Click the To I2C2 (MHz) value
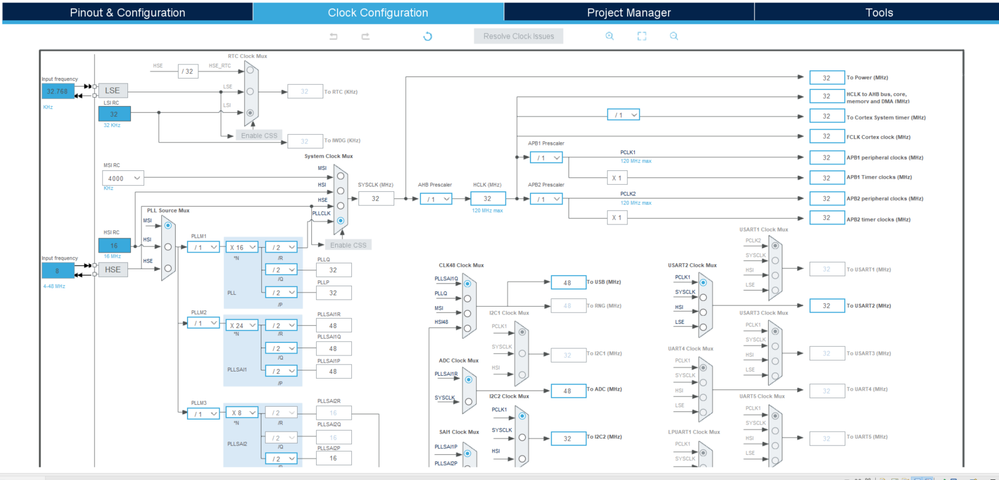 568,439
